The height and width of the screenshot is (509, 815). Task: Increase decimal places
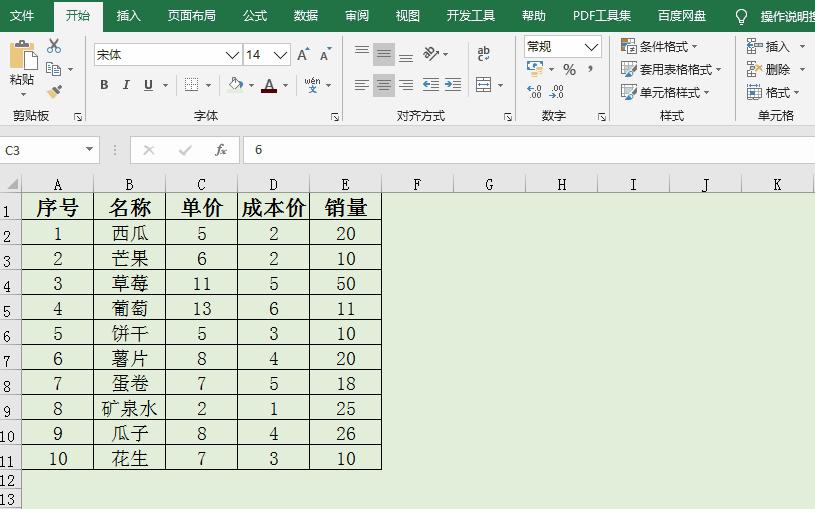pyautogui.click(x=534, y=92)
